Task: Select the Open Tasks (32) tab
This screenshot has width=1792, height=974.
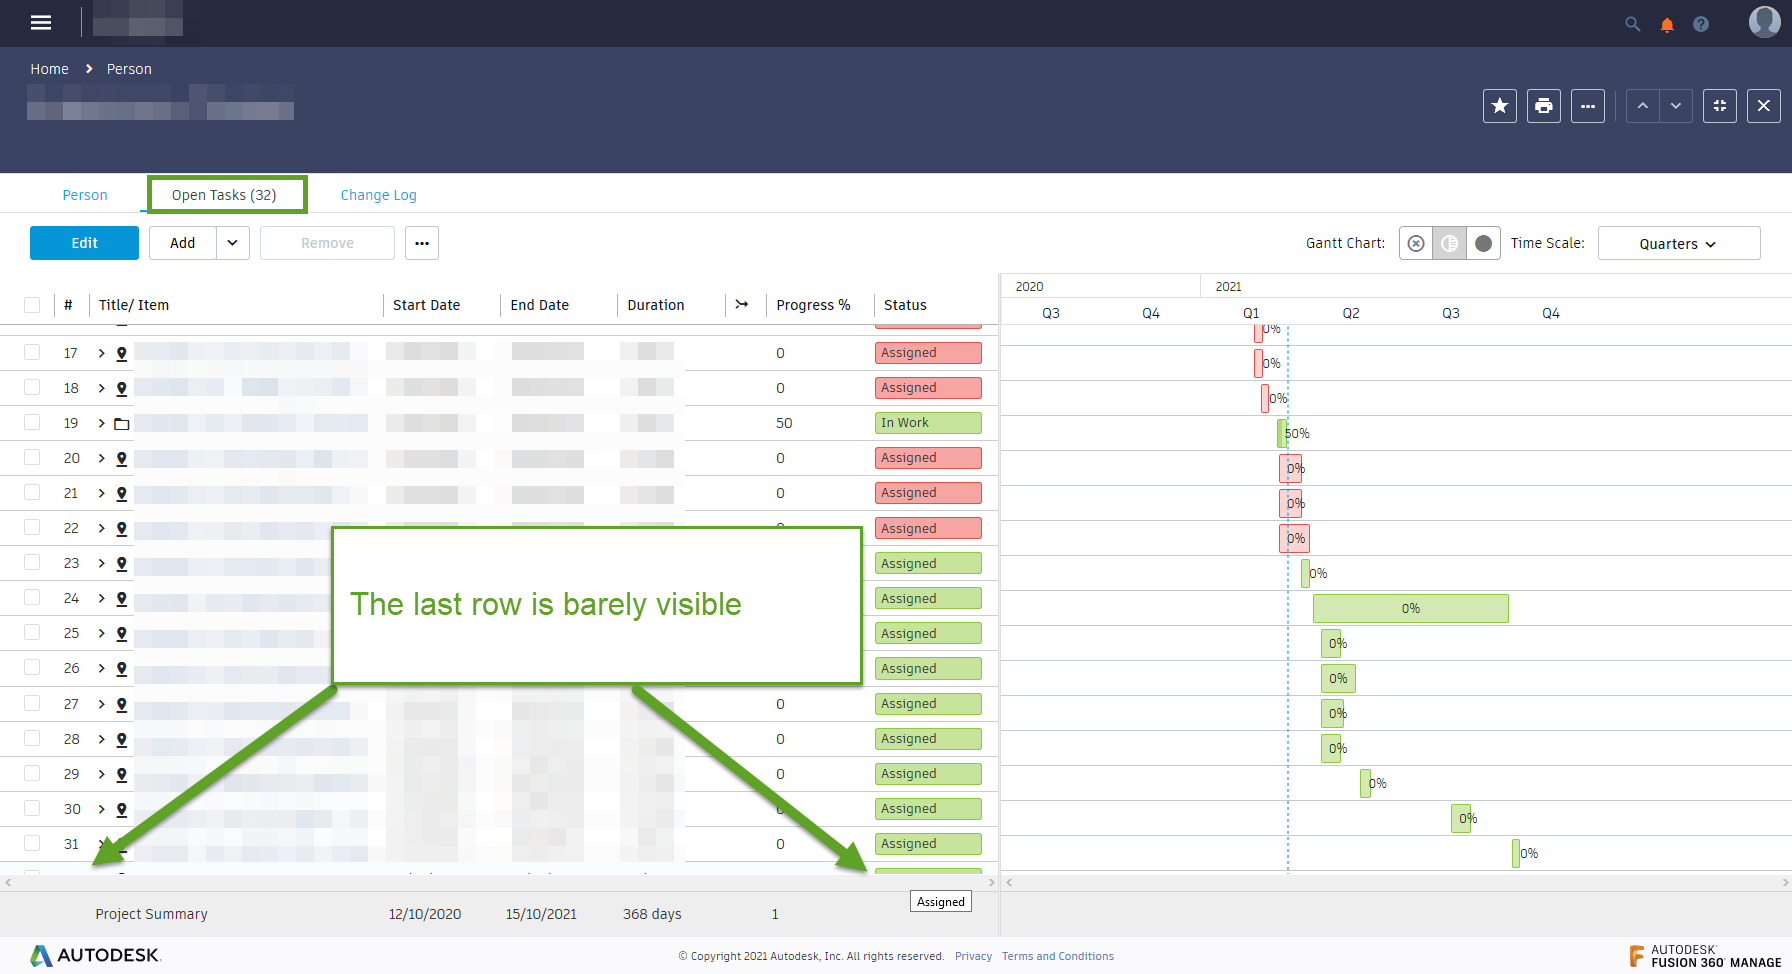Action: coord(224,195)
